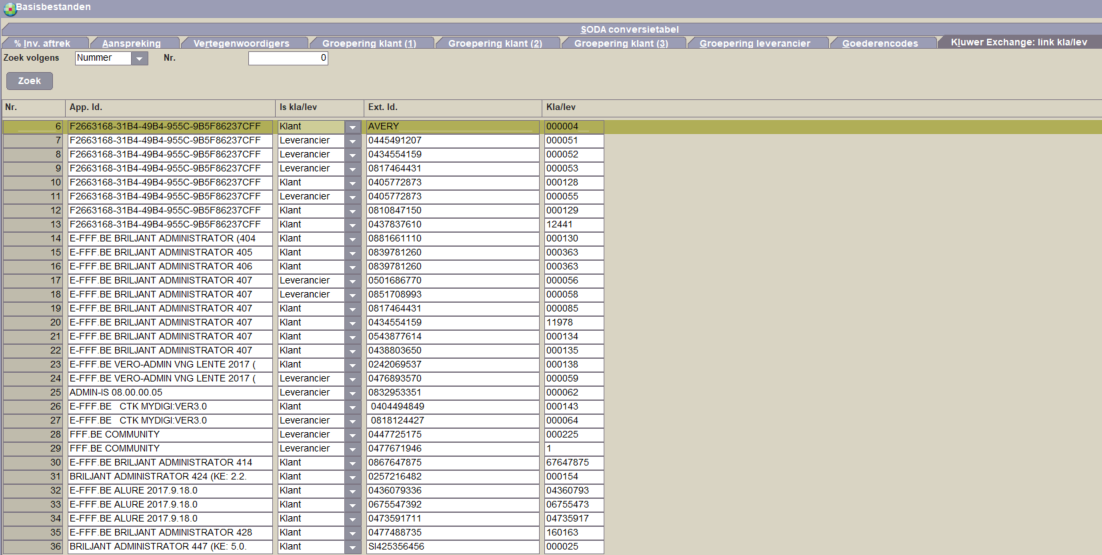Click the Basisbestanden application icon
The height and width of the screenshot is (555, 1102).
point(9,7)
